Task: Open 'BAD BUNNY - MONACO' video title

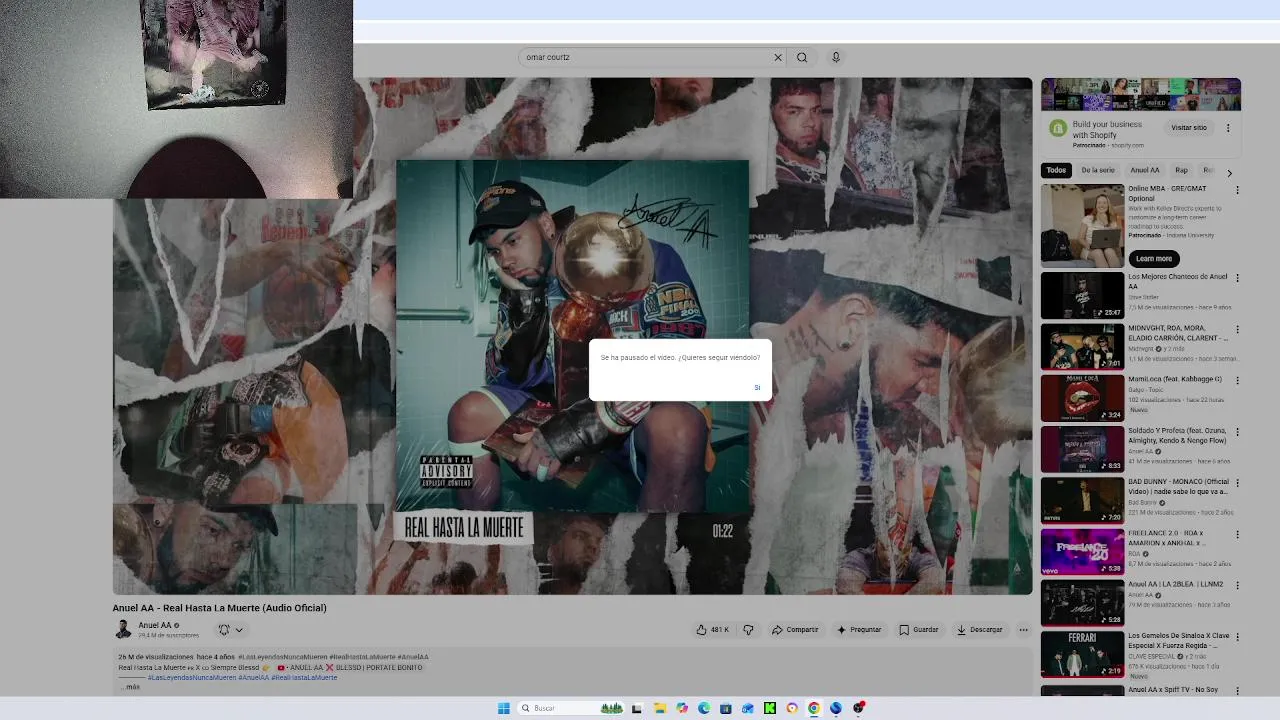Action: pos(1179,487)
